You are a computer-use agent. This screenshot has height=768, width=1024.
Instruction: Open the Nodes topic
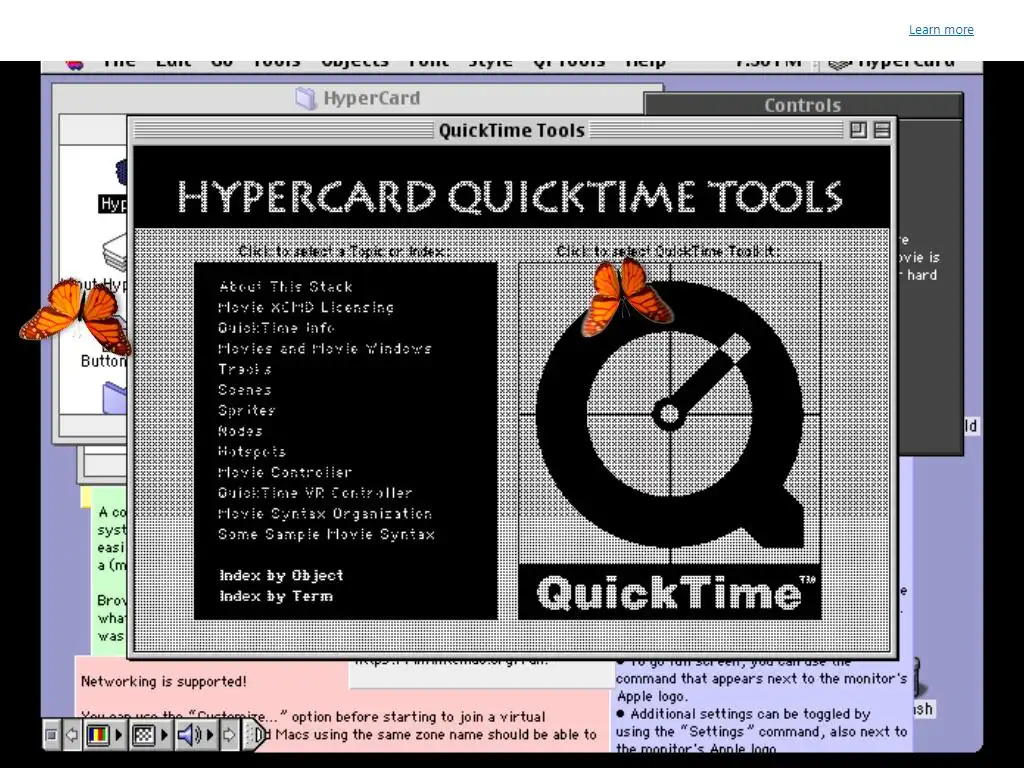240,431
